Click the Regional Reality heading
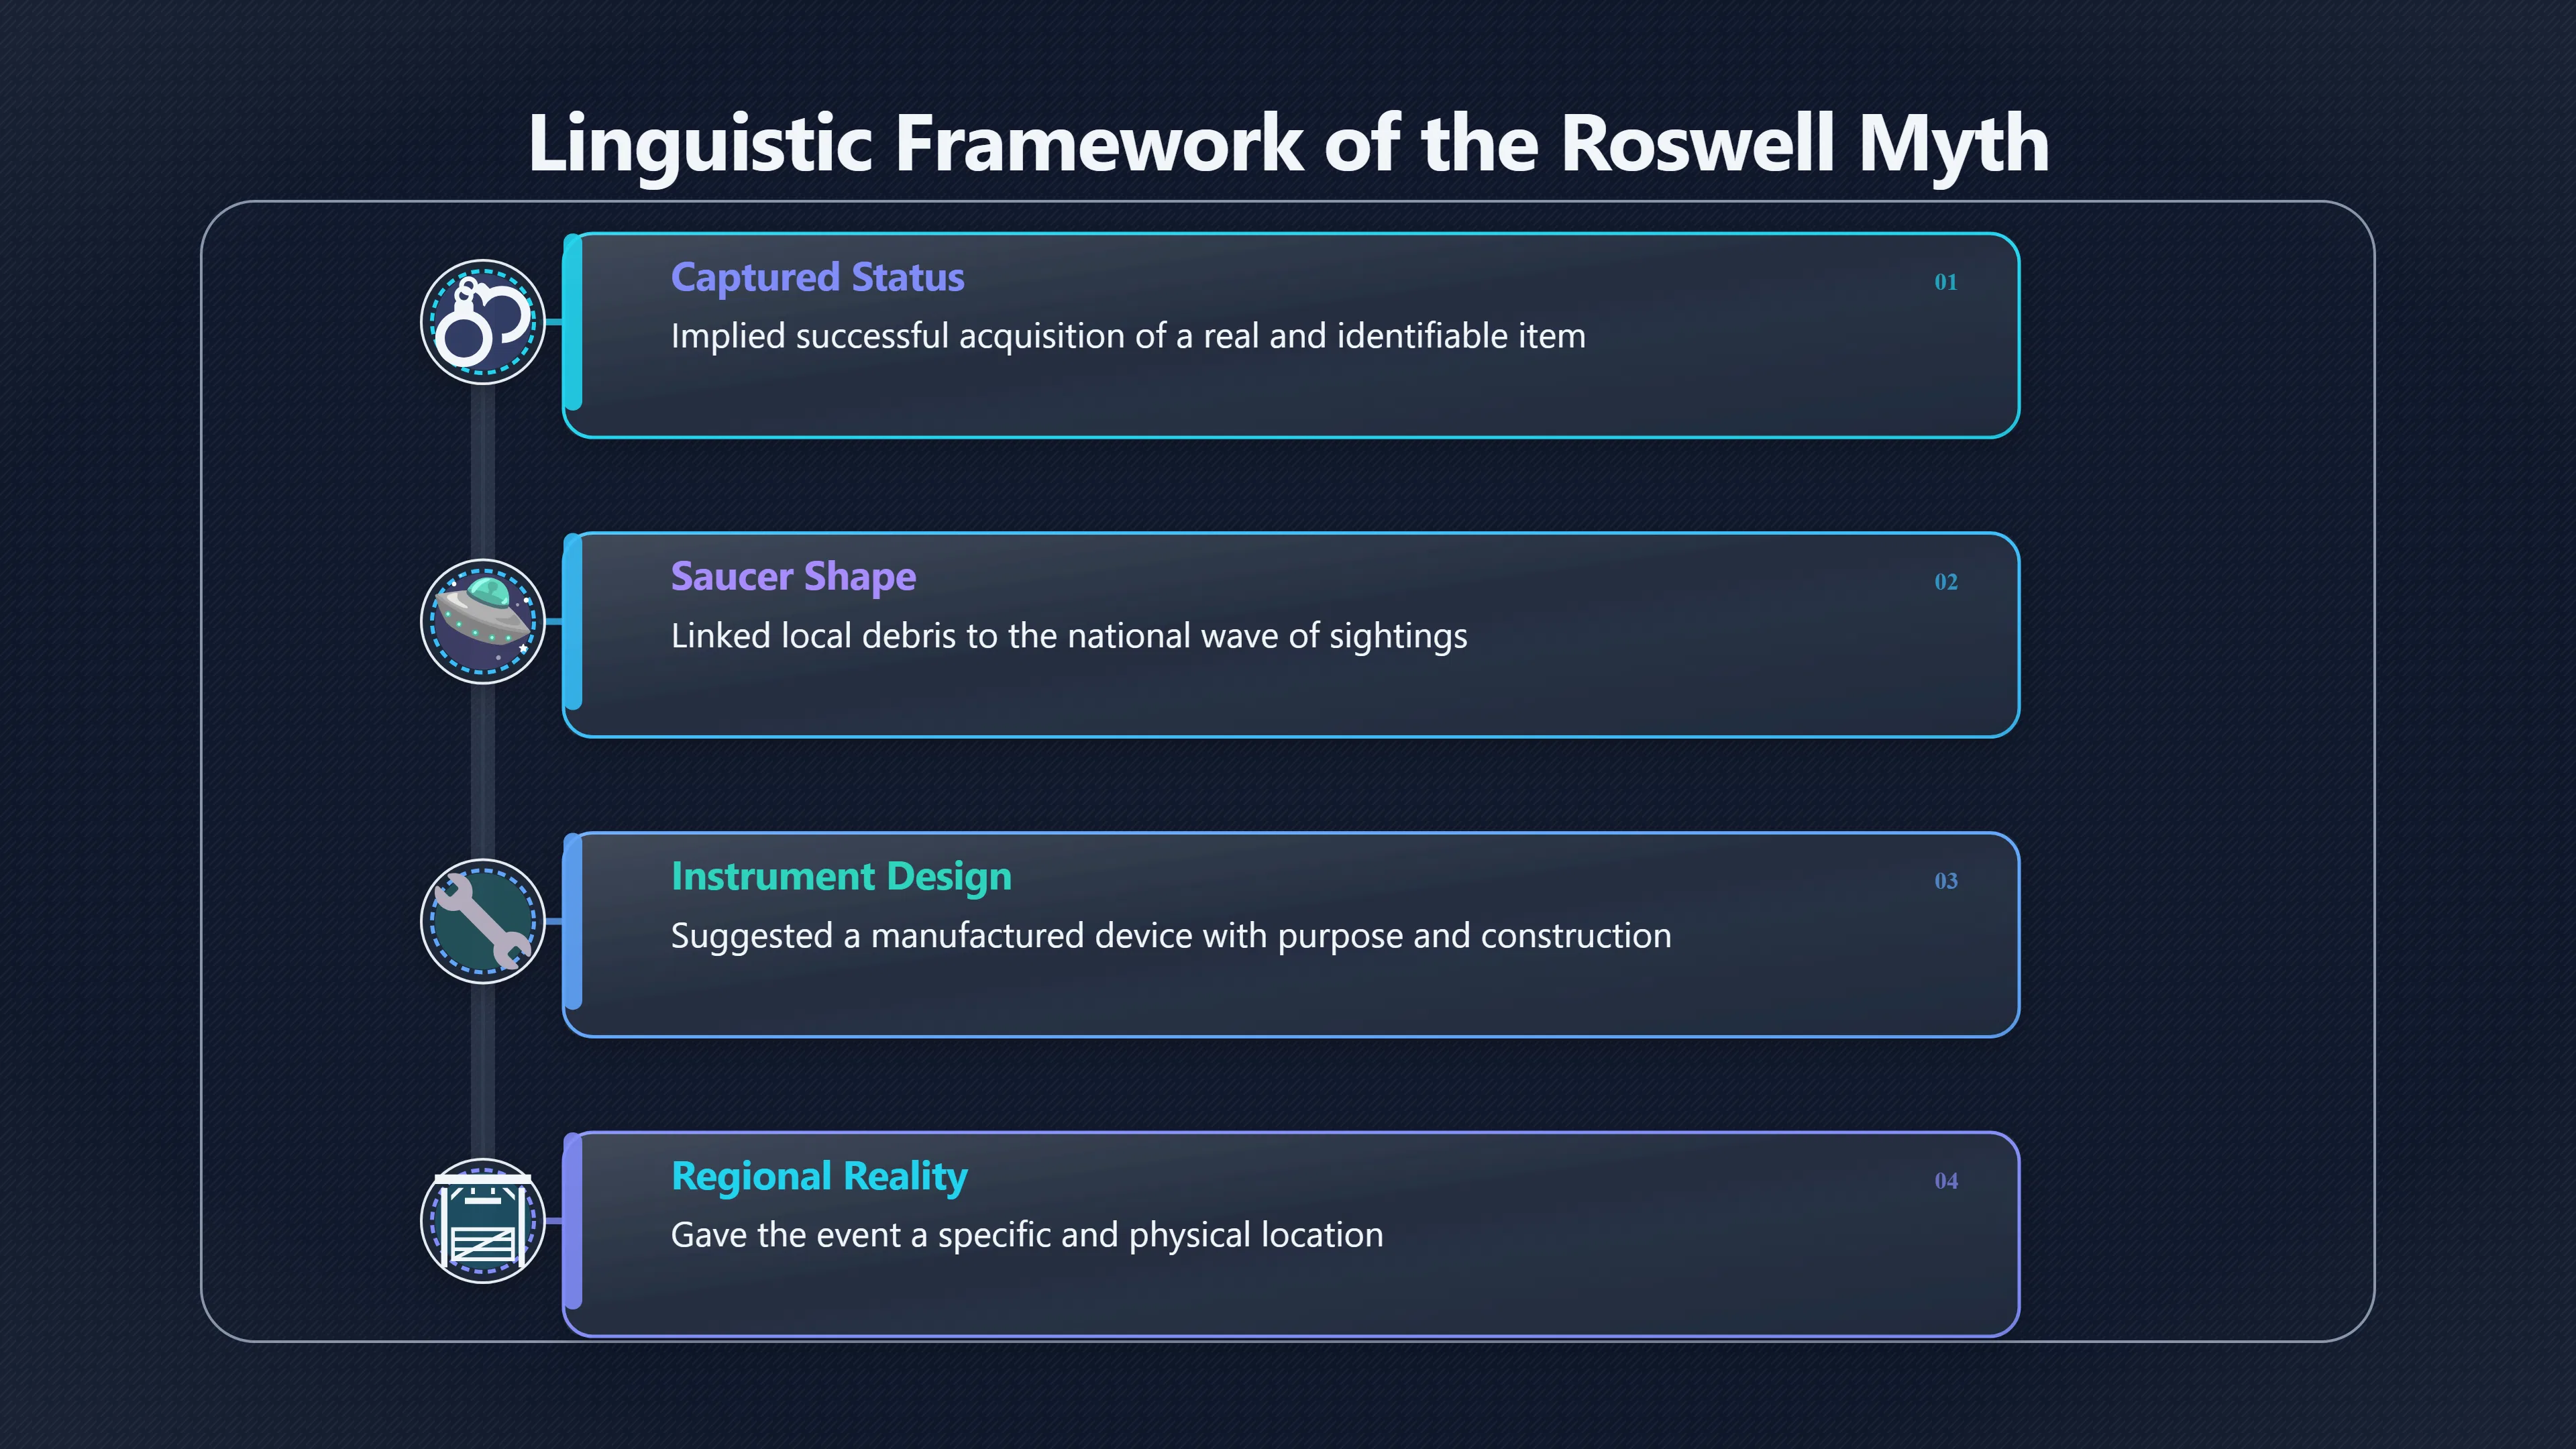The height and width of the screenshot is (1449, 2576). point(819,1176)
